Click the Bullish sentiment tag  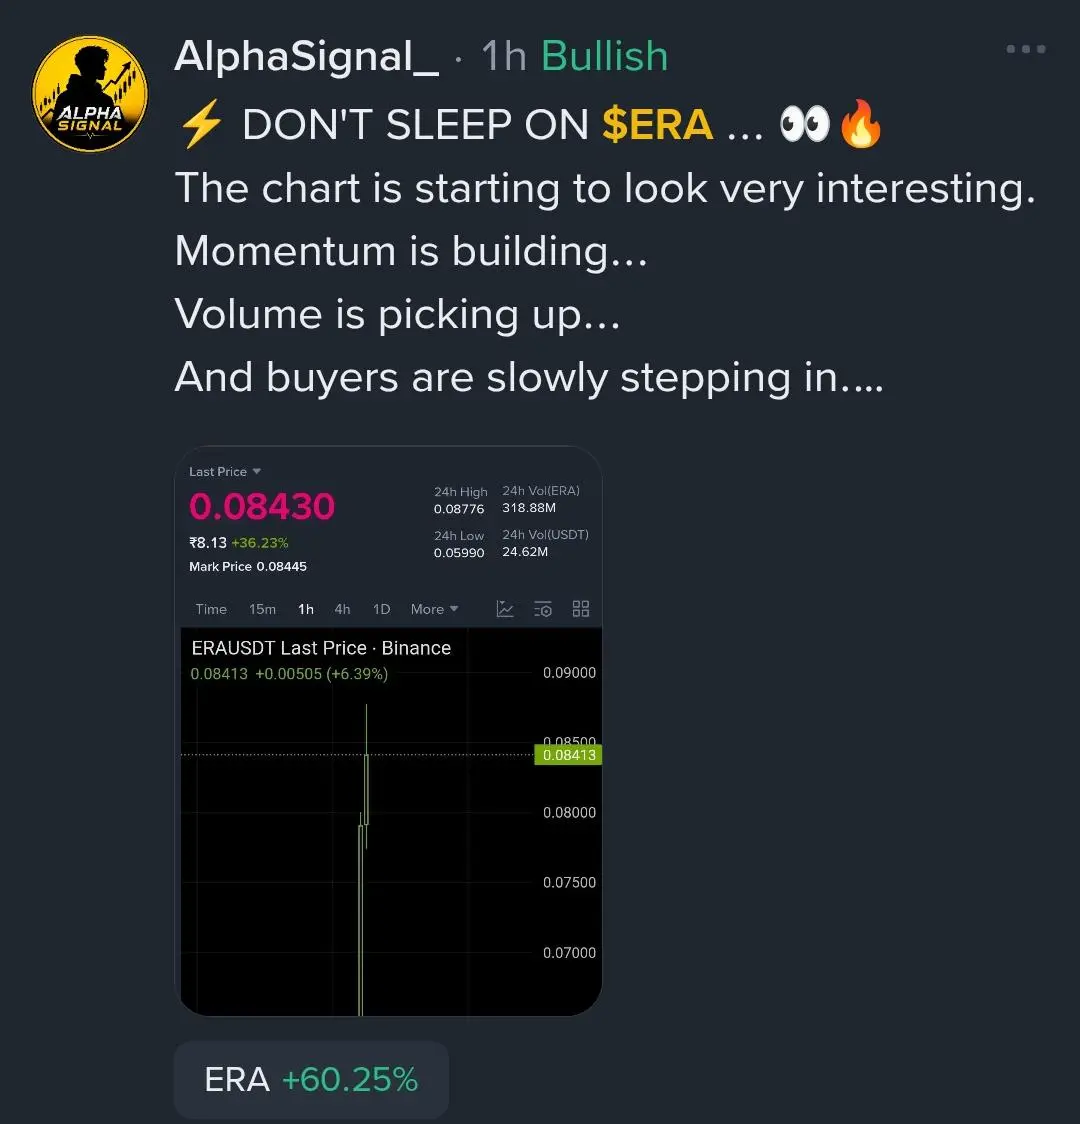604,56
